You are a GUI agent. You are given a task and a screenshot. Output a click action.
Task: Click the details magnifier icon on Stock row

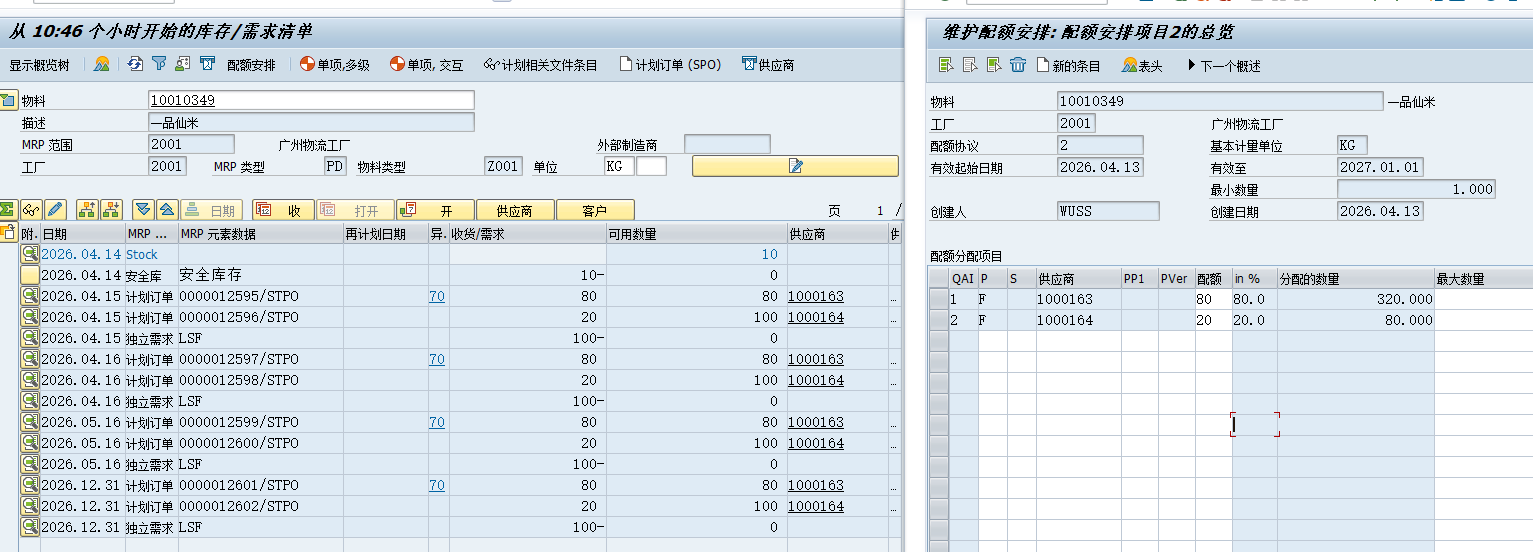(30, 254)
